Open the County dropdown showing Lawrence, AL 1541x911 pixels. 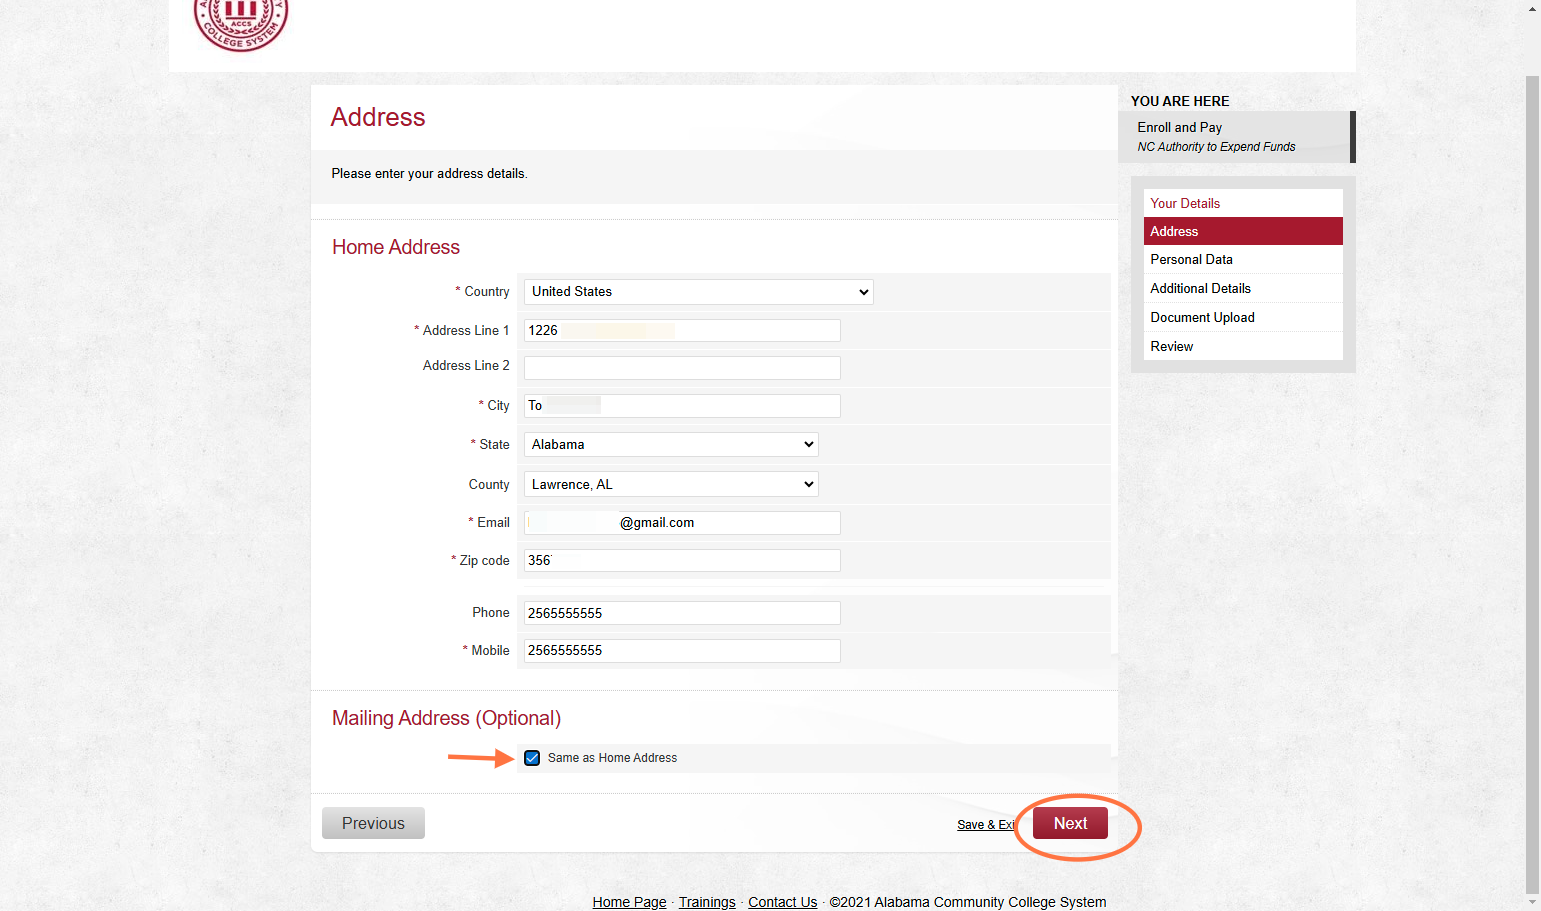(671, 484)
